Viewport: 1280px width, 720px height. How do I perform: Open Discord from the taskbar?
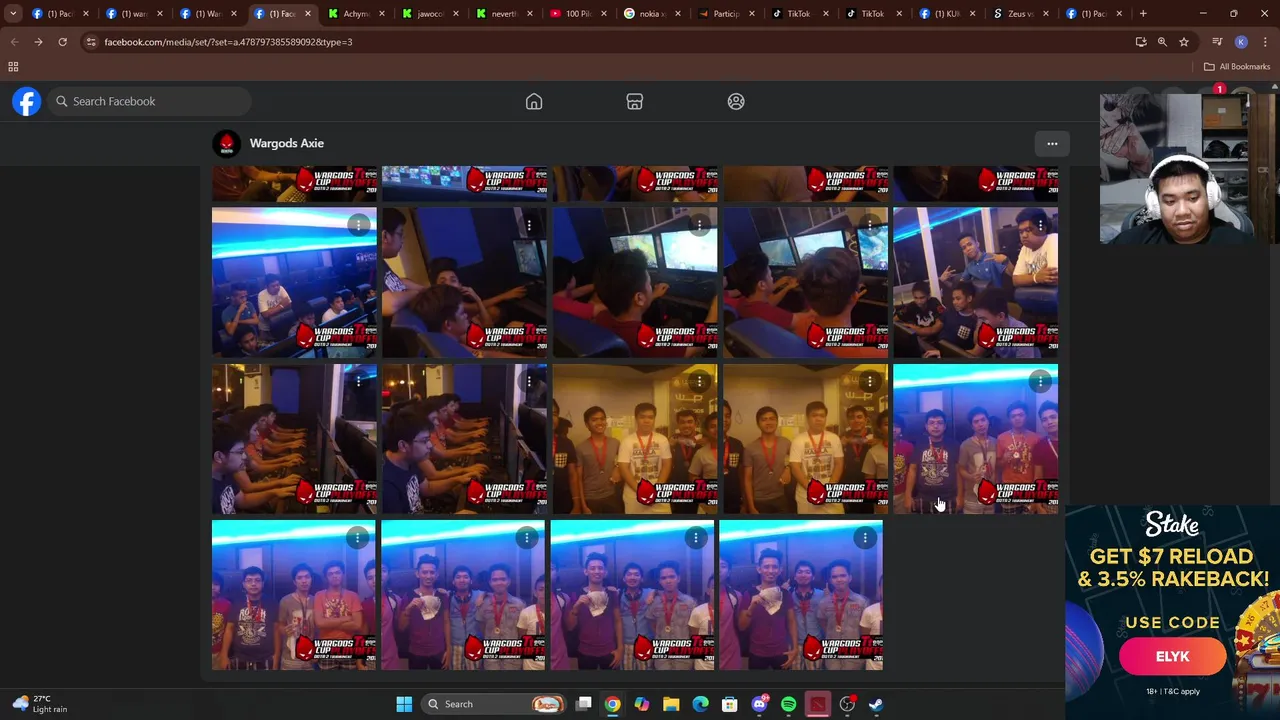pos(759,704)
